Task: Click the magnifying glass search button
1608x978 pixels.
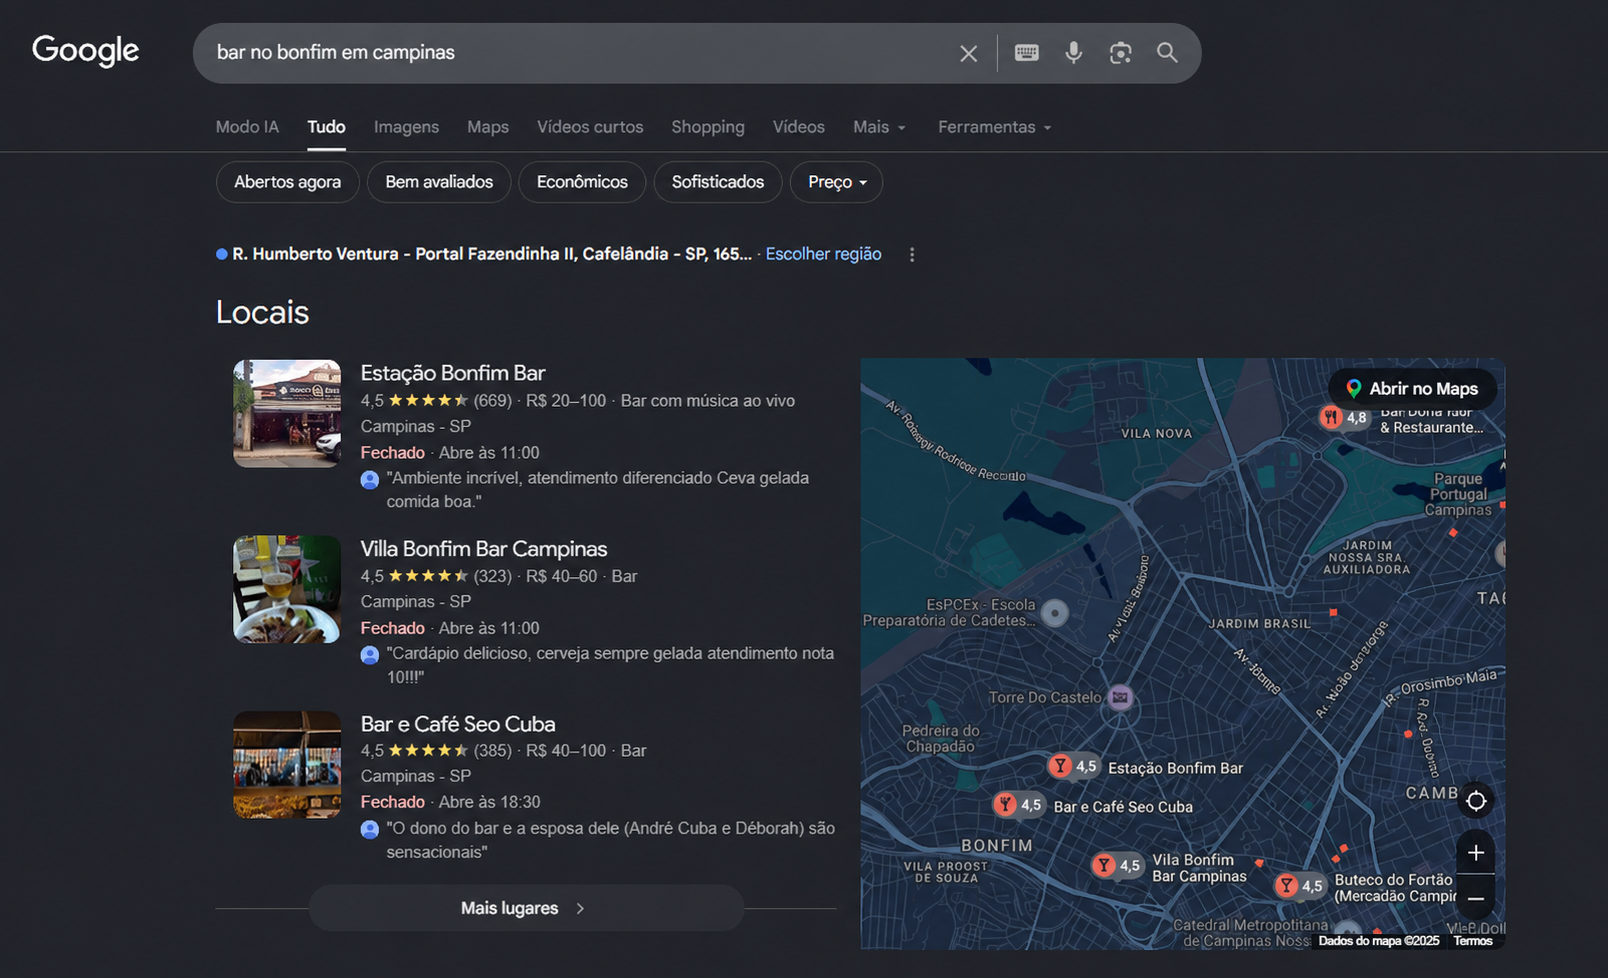Action: pos(1167,53)
